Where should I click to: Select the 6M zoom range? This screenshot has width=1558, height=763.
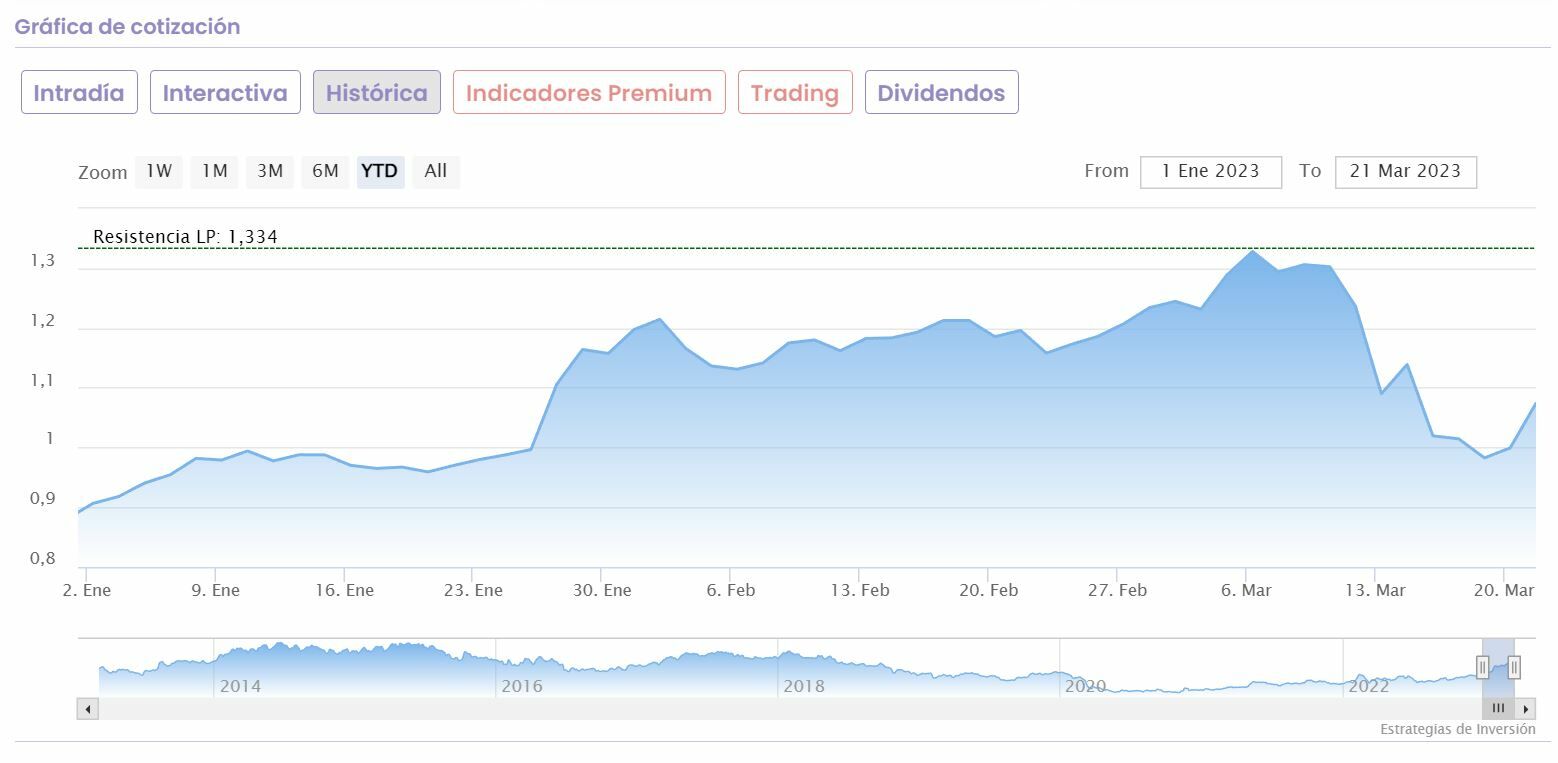[x=325, y=171]
